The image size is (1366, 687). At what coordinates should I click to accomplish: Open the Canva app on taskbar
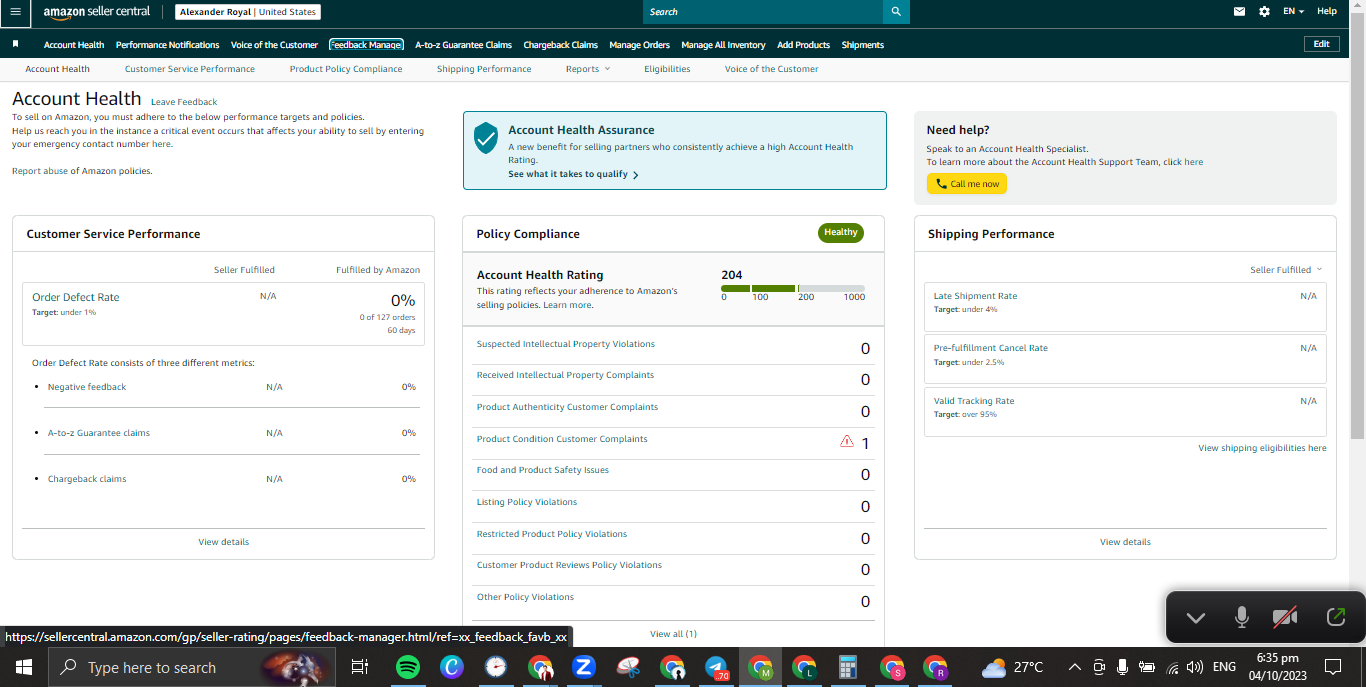click(x=452, y=667)
